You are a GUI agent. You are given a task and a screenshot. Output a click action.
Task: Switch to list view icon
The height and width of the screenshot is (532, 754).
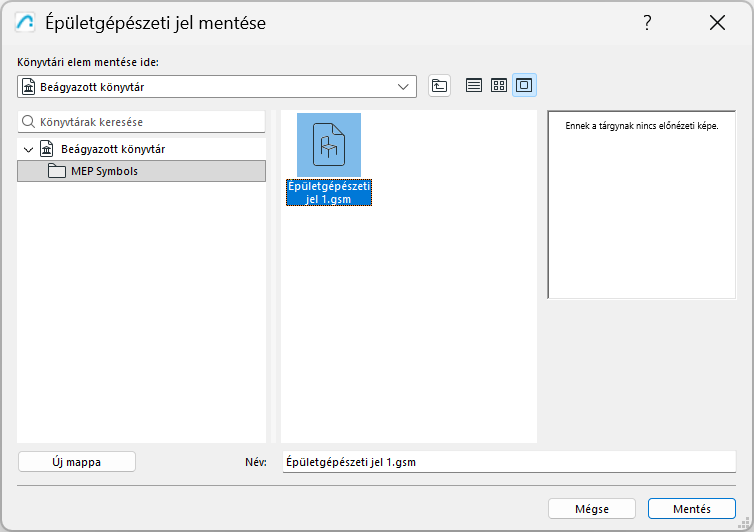click(474, 86)
